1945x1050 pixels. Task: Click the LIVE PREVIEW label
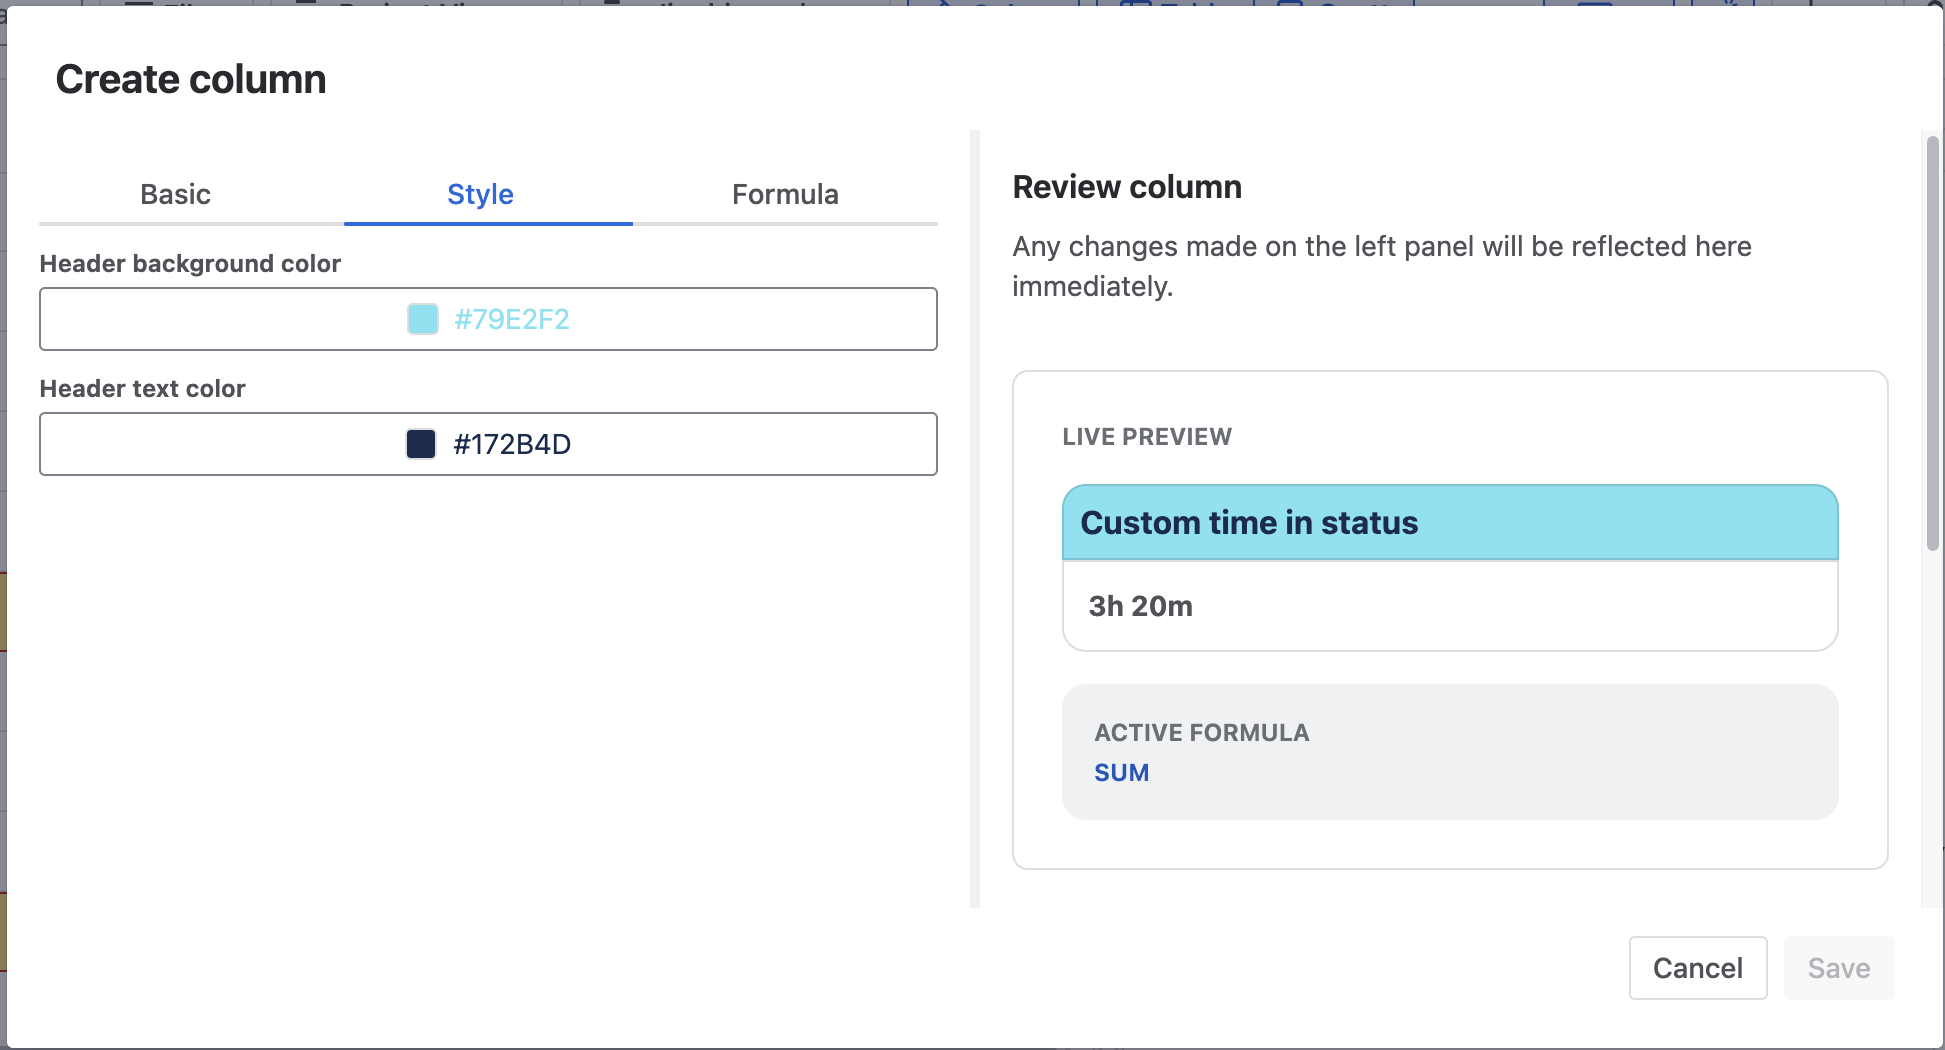(x=1147, y=437)
